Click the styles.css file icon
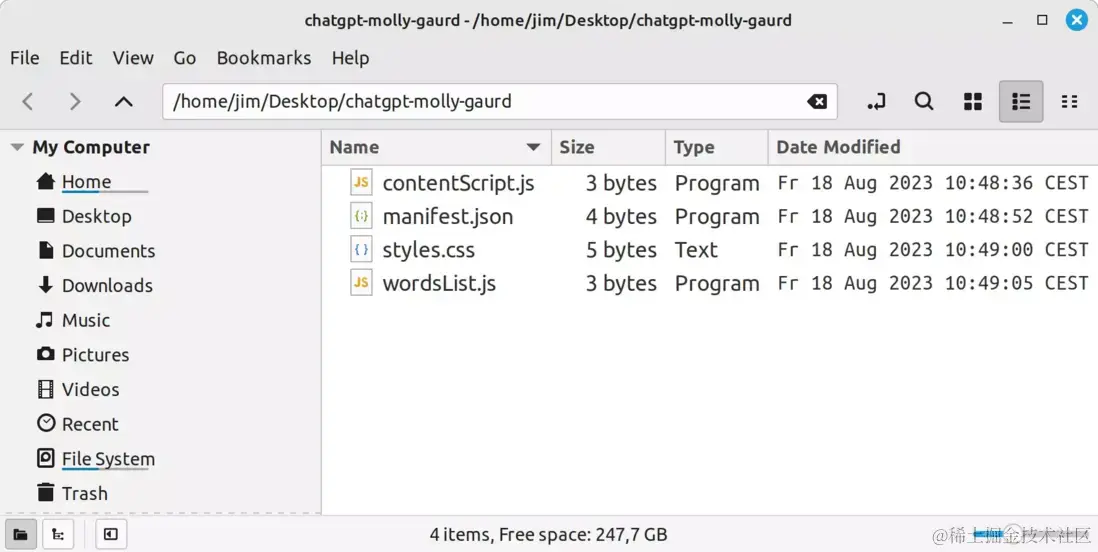This screenshot has height=552, width=1098. (x=361, y=249)
